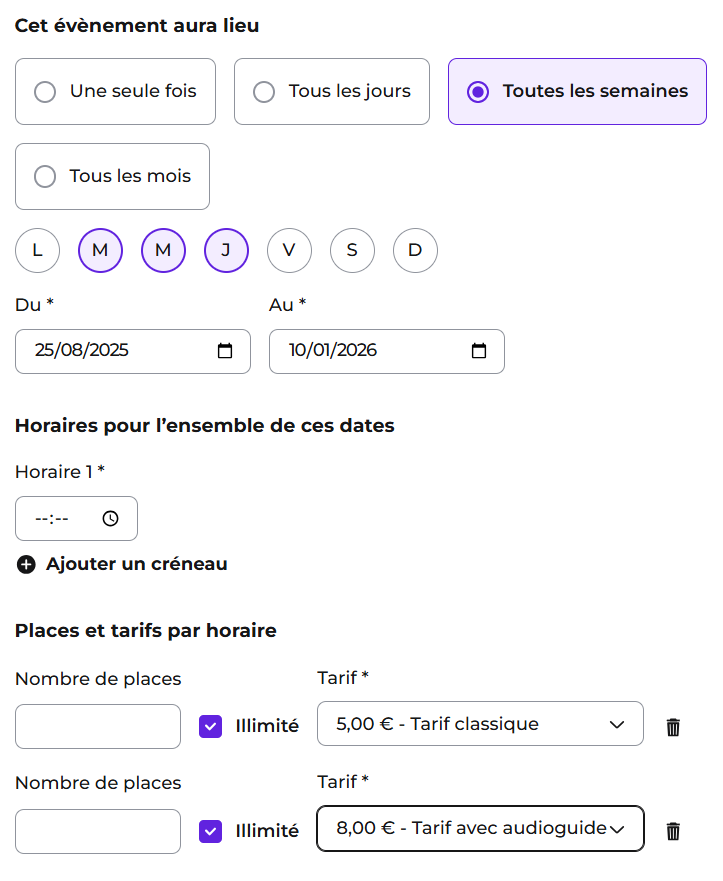The image size is (723, 881).
Task: Toggle the D weekday circle
Action: [x=415, y=251]
